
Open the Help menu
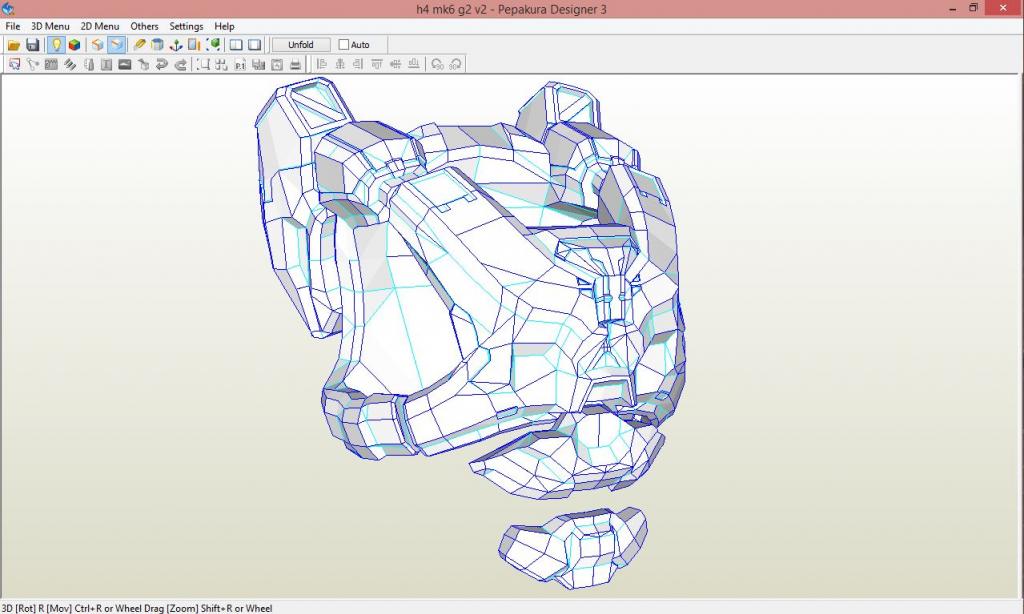(224, 26)
